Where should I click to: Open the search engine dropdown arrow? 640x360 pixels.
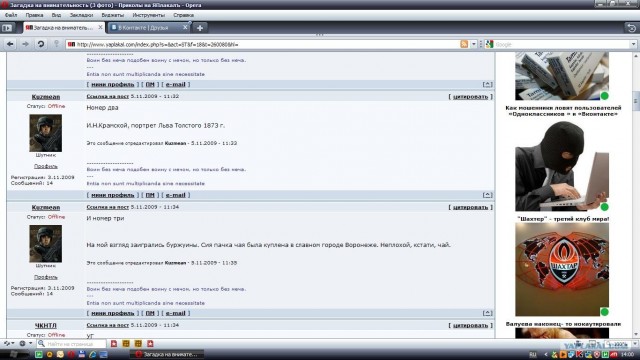click(633, 44)
